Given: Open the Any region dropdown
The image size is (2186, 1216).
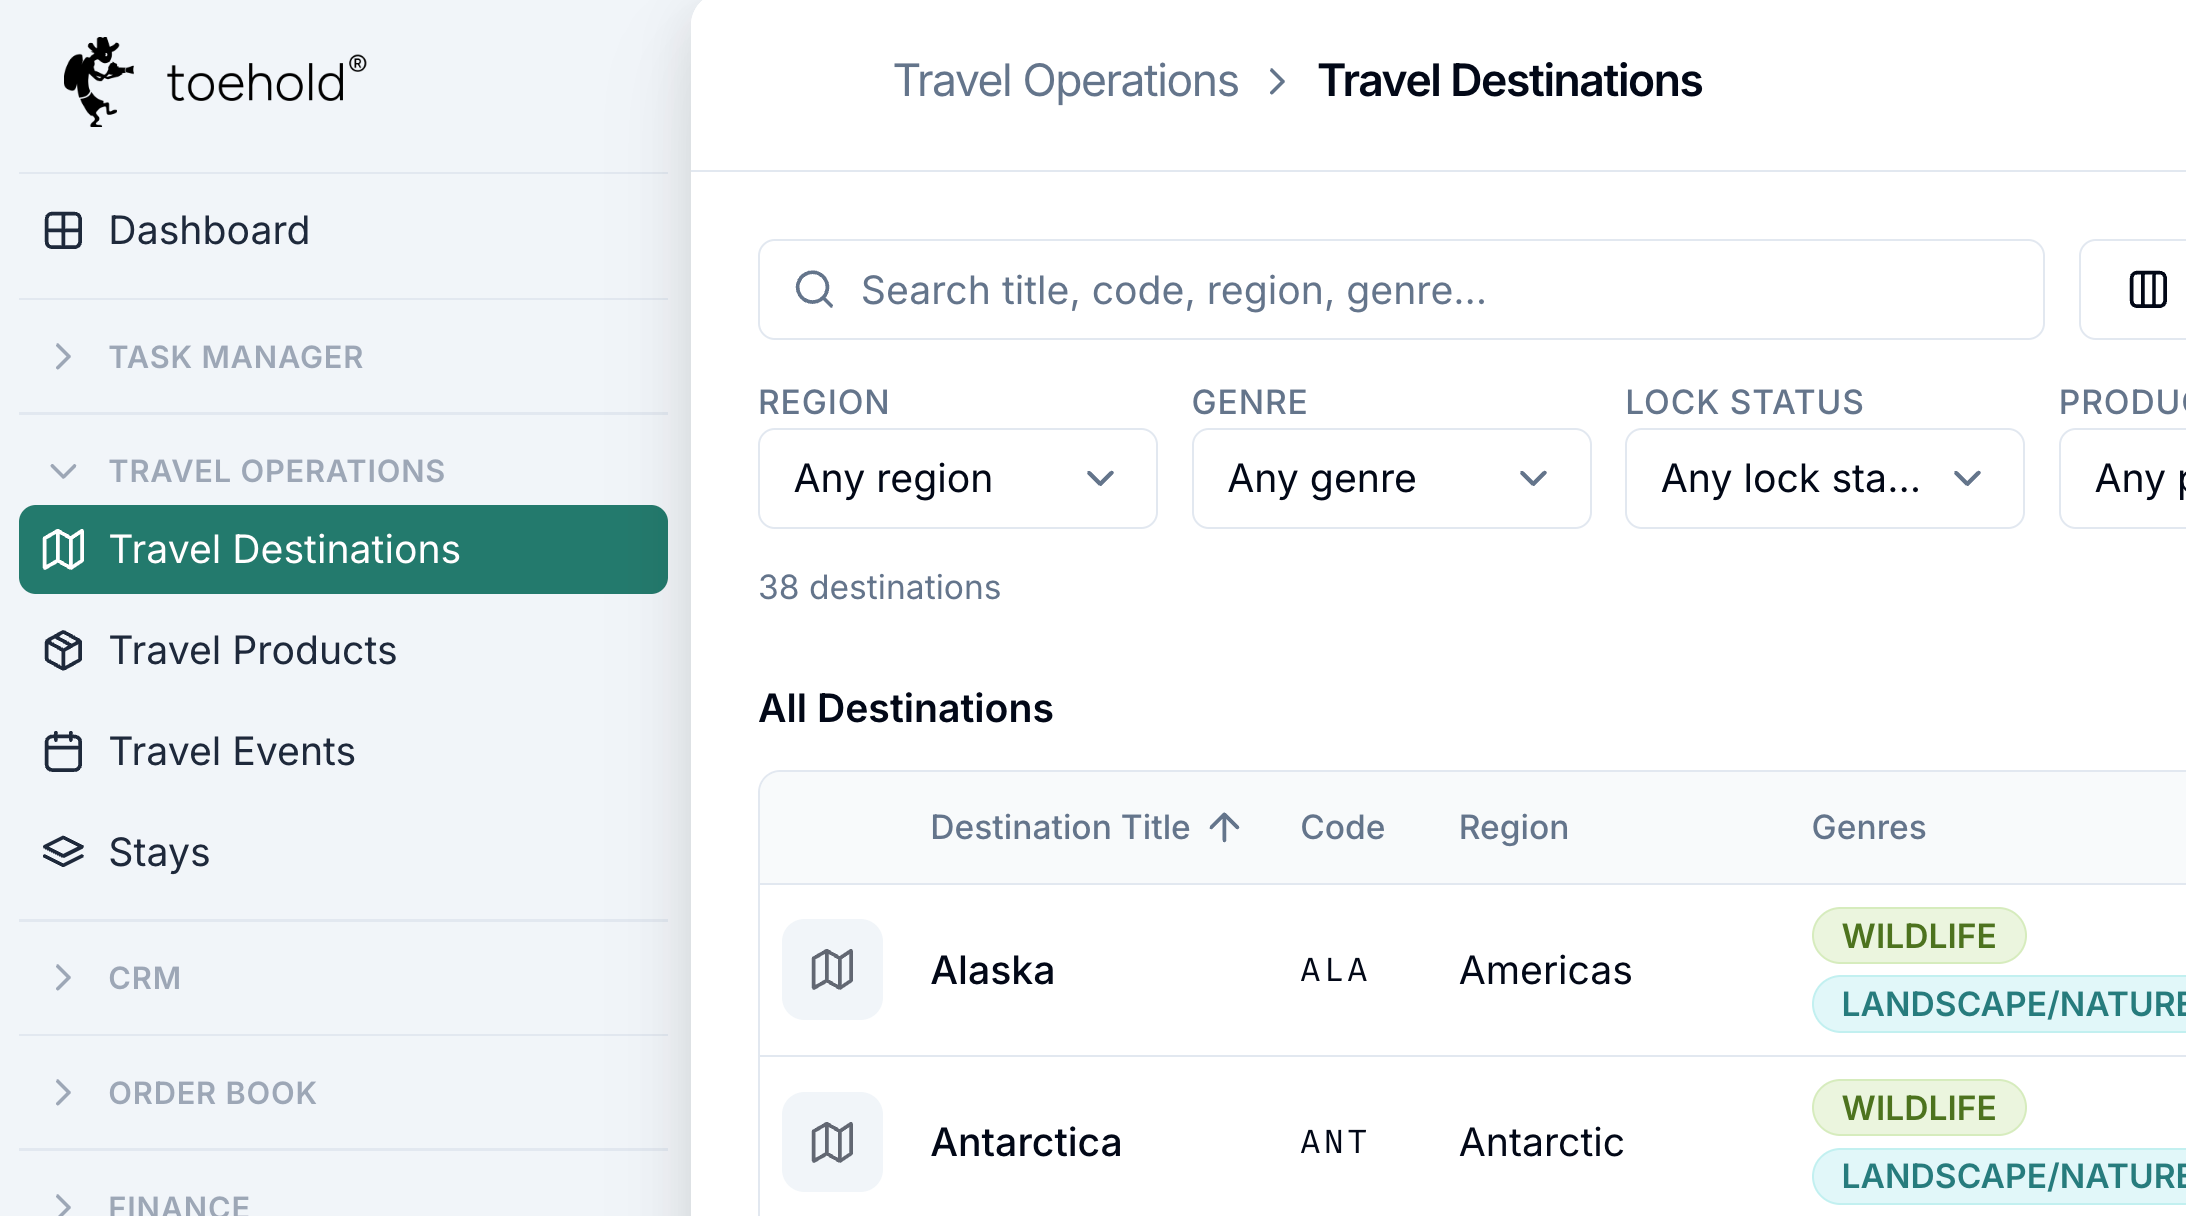Looking at the screenshot, I should coord(957,479).
